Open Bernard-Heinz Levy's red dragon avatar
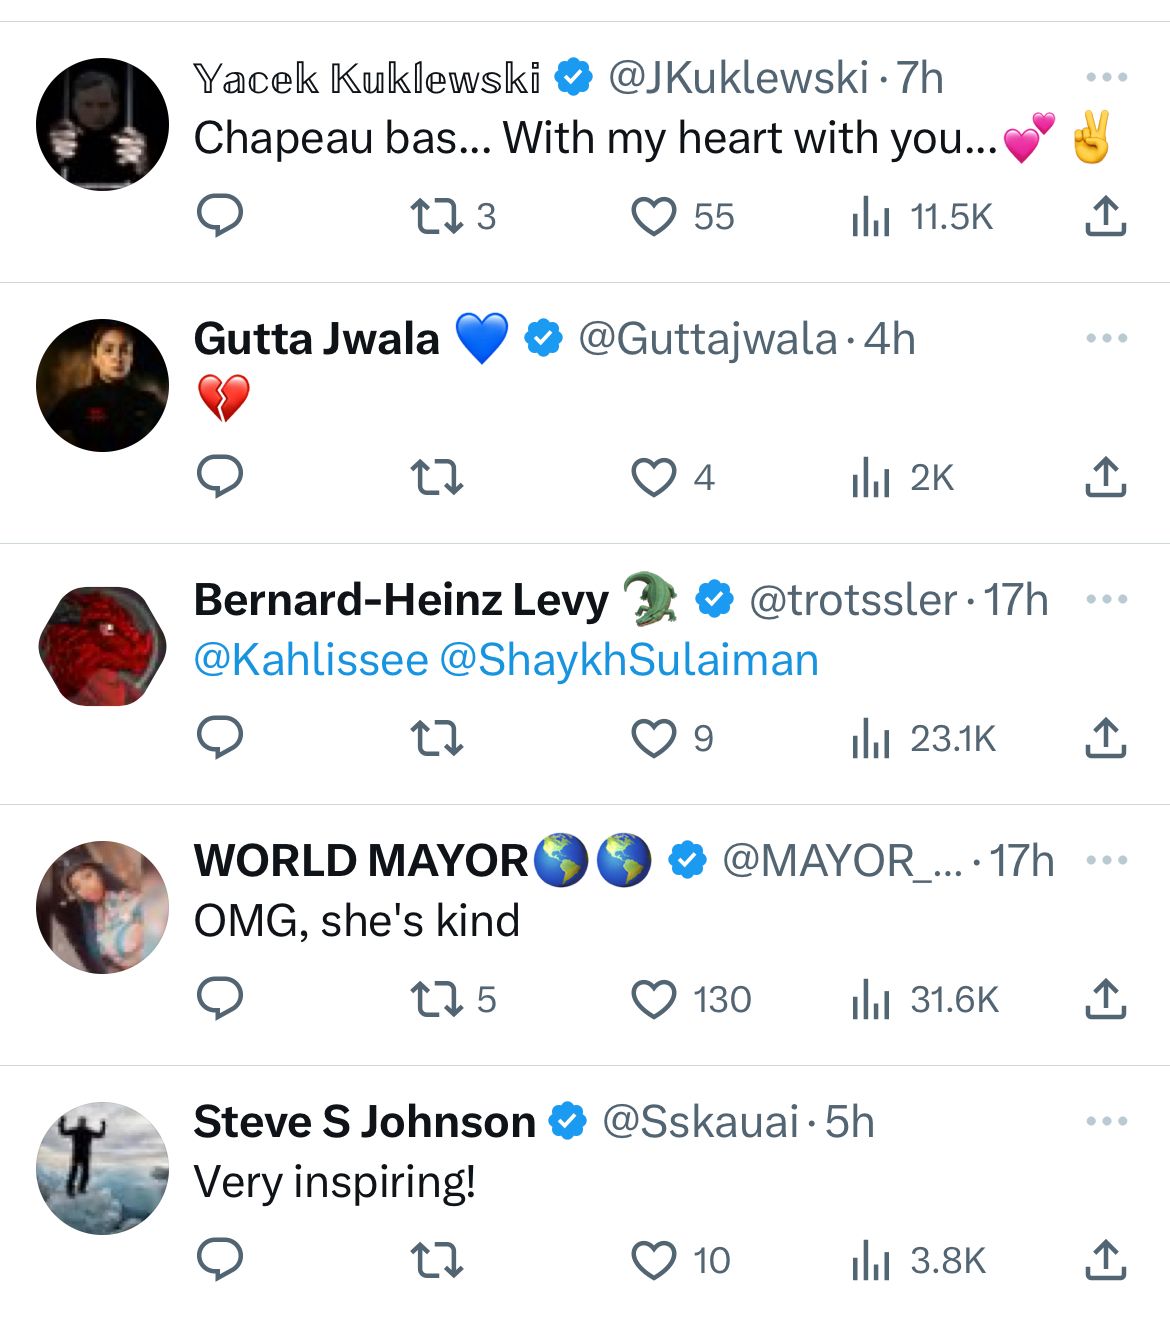1170x1325 pixels. pyautogui.click(x=103, y=646)
